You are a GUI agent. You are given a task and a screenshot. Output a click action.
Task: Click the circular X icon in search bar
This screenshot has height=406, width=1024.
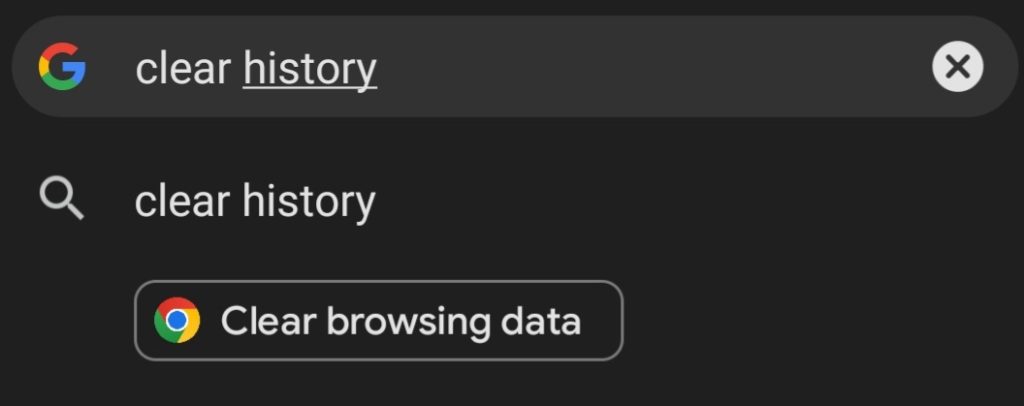(x=957, y=67)
